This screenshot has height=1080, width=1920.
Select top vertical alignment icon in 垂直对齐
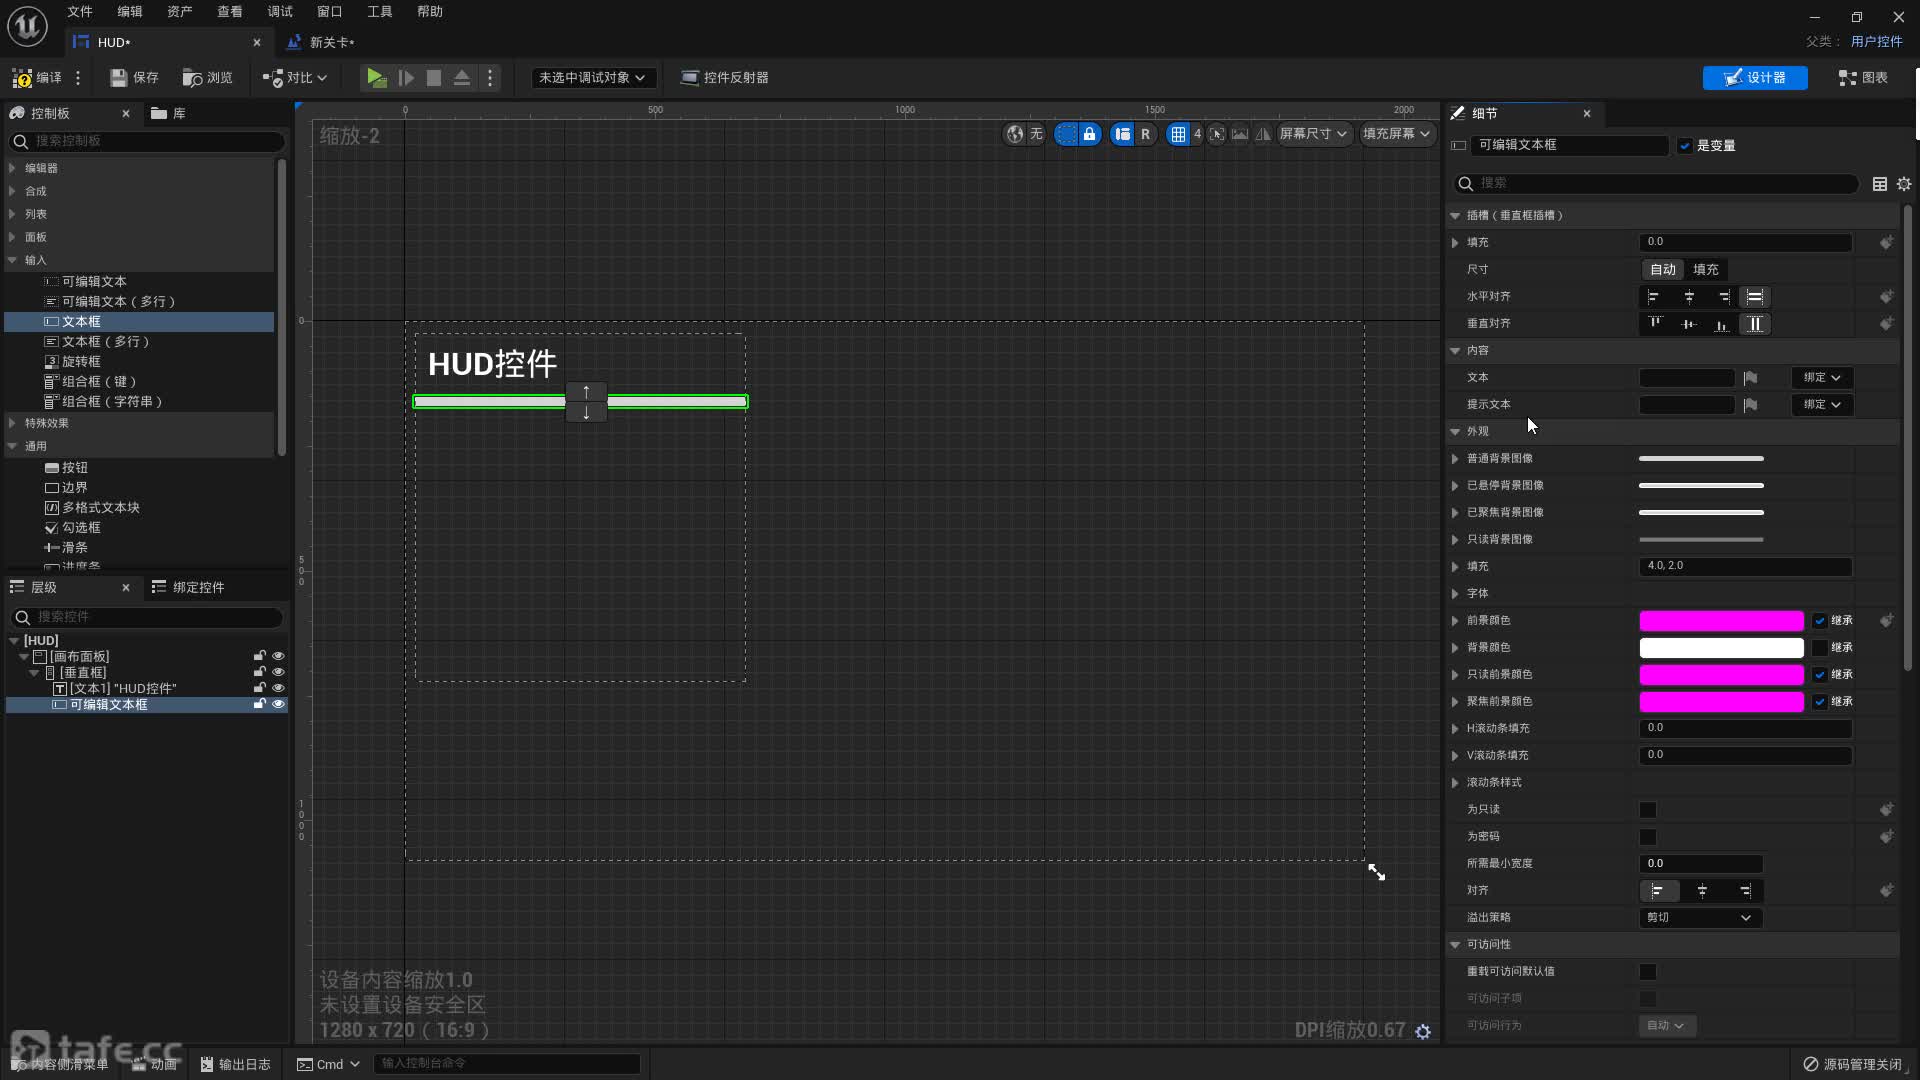[x=1655, y=324]
